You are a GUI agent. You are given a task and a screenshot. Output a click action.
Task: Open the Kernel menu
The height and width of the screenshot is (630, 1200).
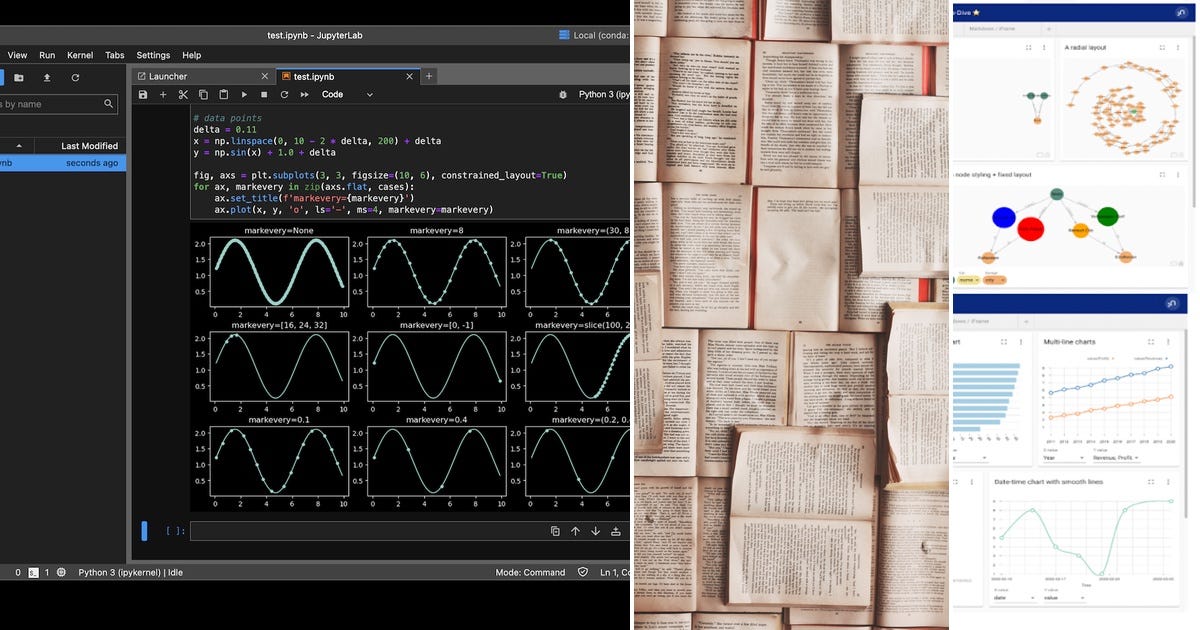pyautogui.click(x=79, y=55)
